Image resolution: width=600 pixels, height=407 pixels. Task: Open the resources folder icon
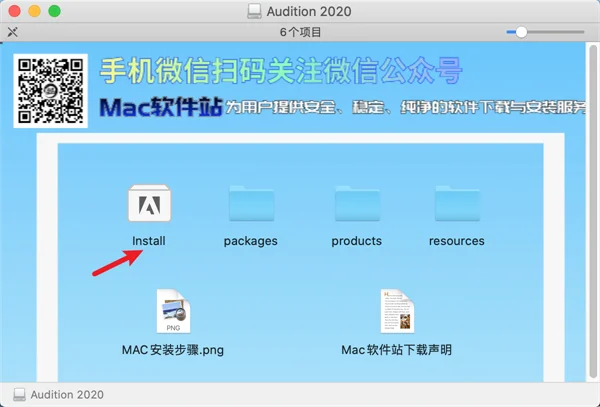click(457, 204)
